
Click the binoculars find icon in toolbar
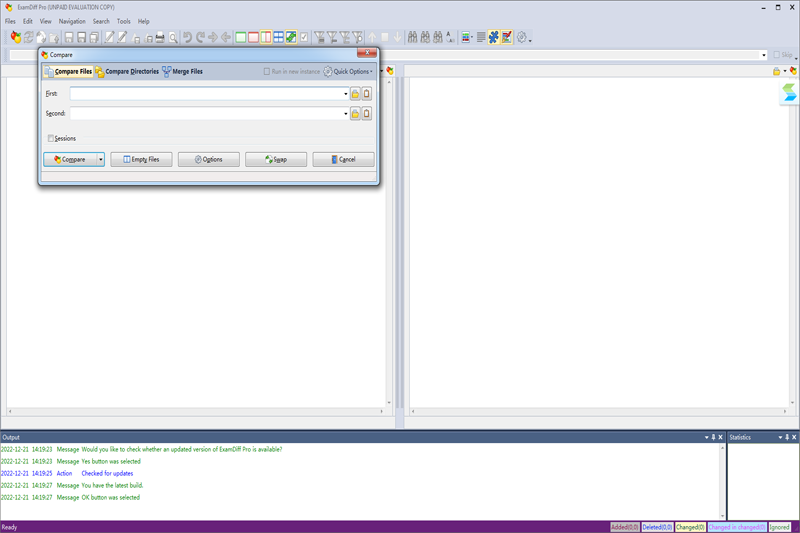point(412,38)
